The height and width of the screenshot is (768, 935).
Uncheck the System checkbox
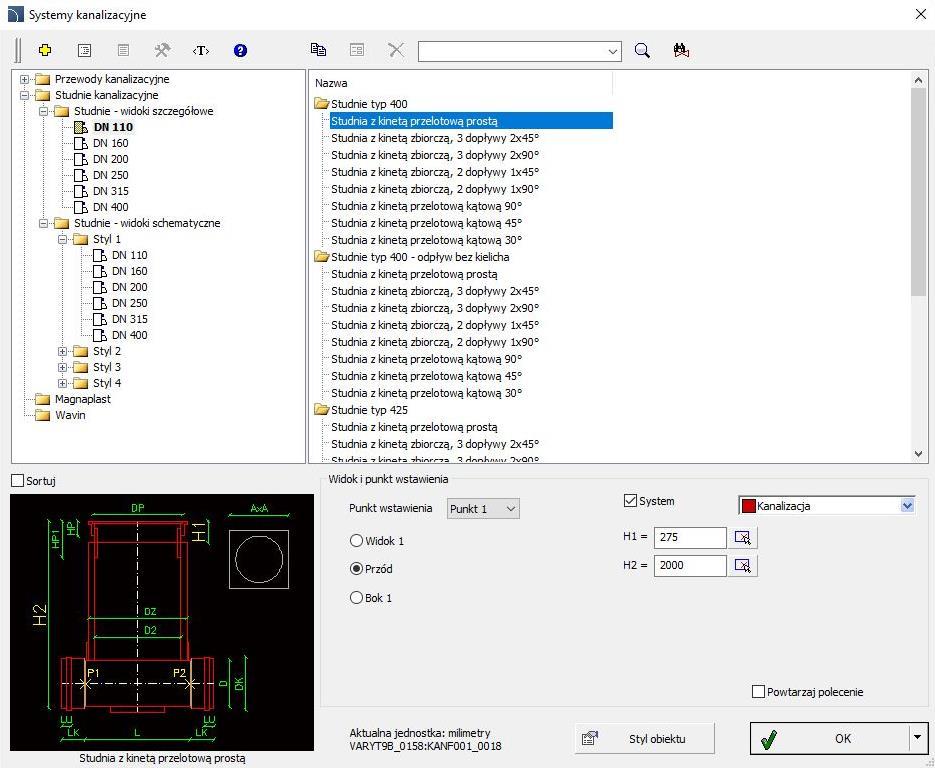click(x=630, y=501)
